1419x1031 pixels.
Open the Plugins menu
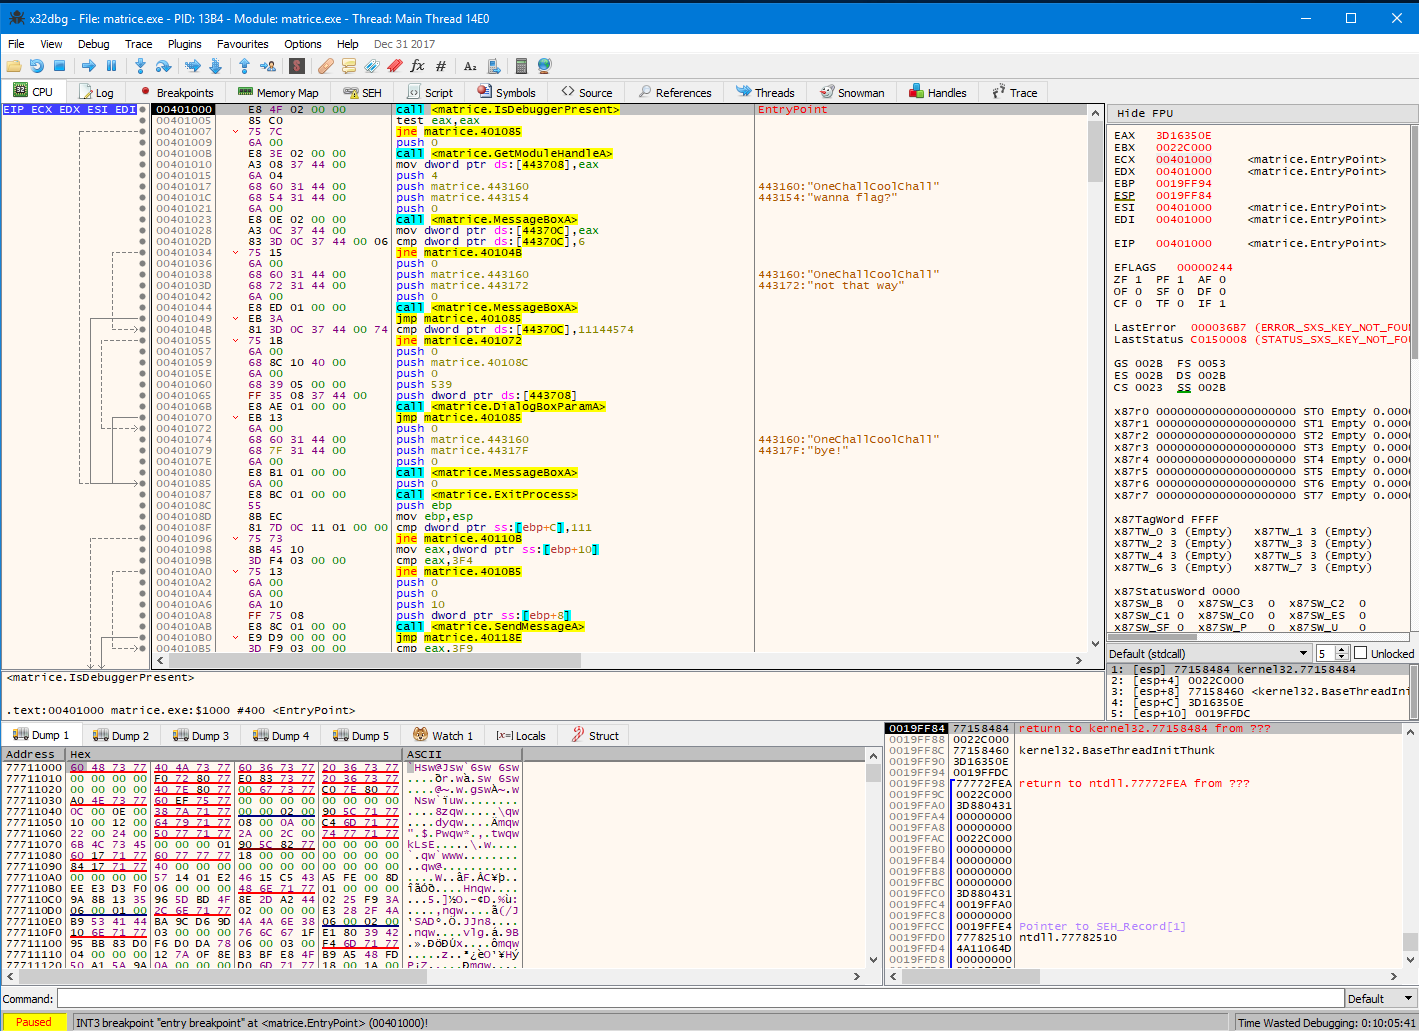pos(184,43)
